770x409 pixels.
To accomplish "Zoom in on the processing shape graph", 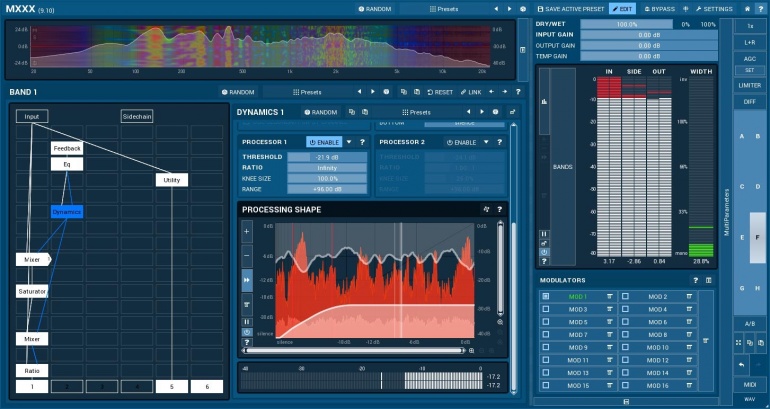I will [x=247, y=231].
